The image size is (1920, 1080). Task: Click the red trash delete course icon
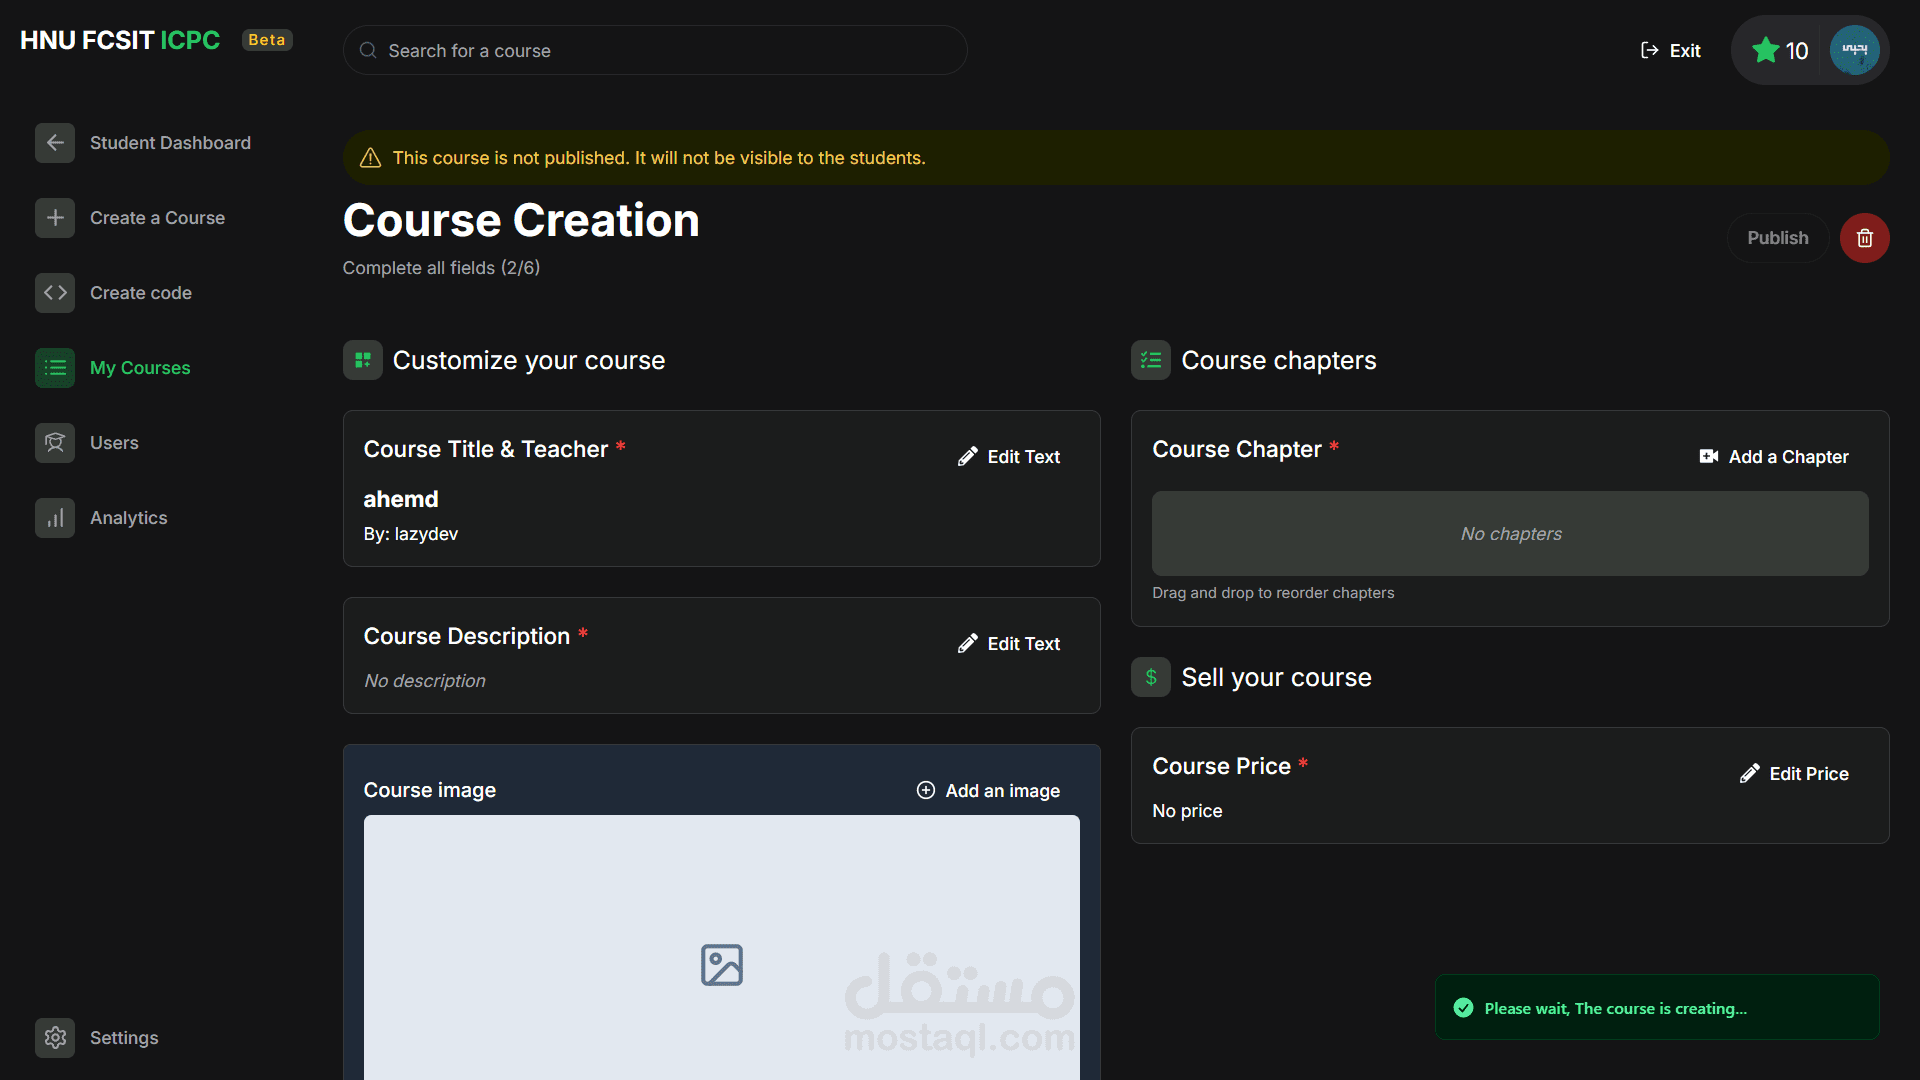pos(1864,238)
